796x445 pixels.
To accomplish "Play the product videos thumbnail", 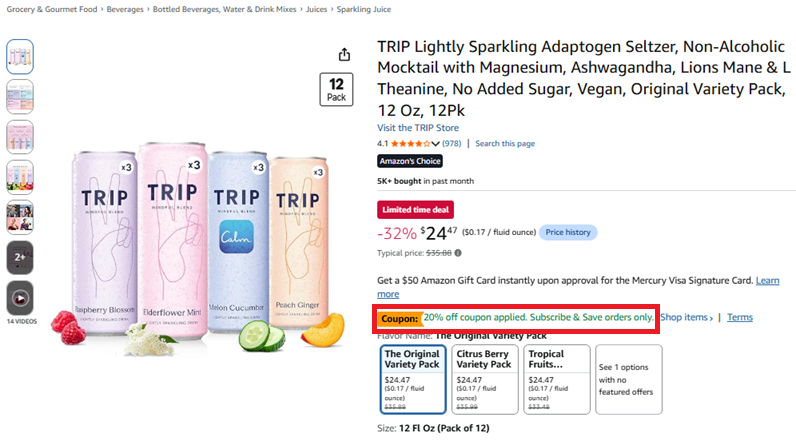I will click(x=20, y=298).
